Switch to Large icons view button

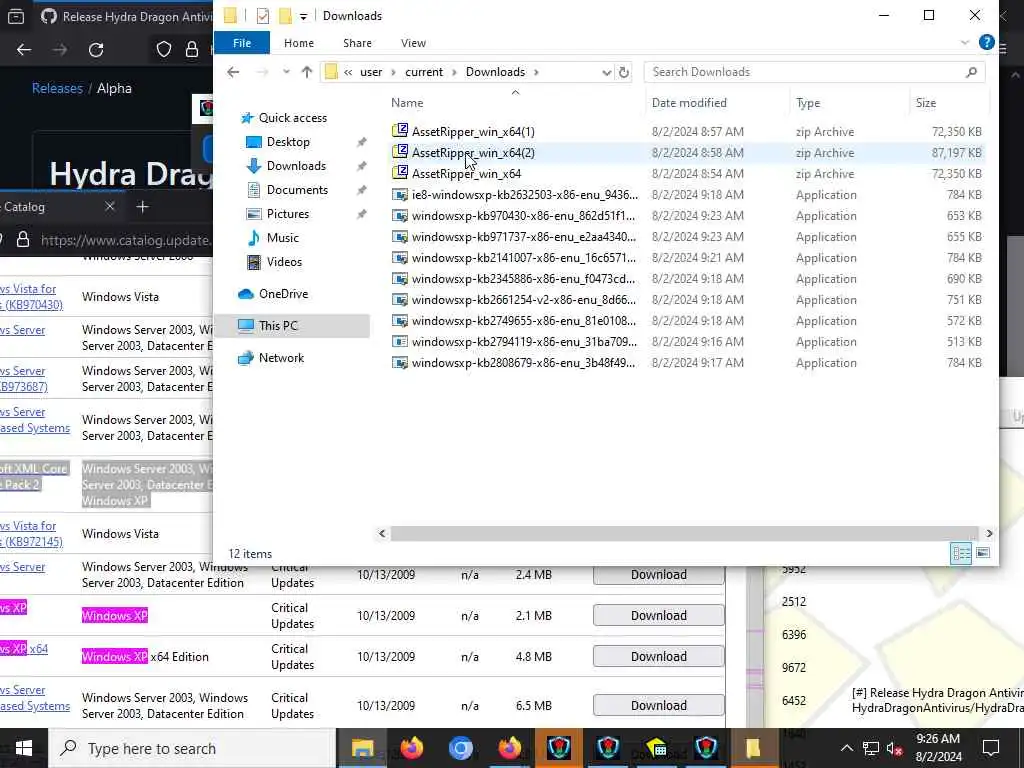point(983,554)
